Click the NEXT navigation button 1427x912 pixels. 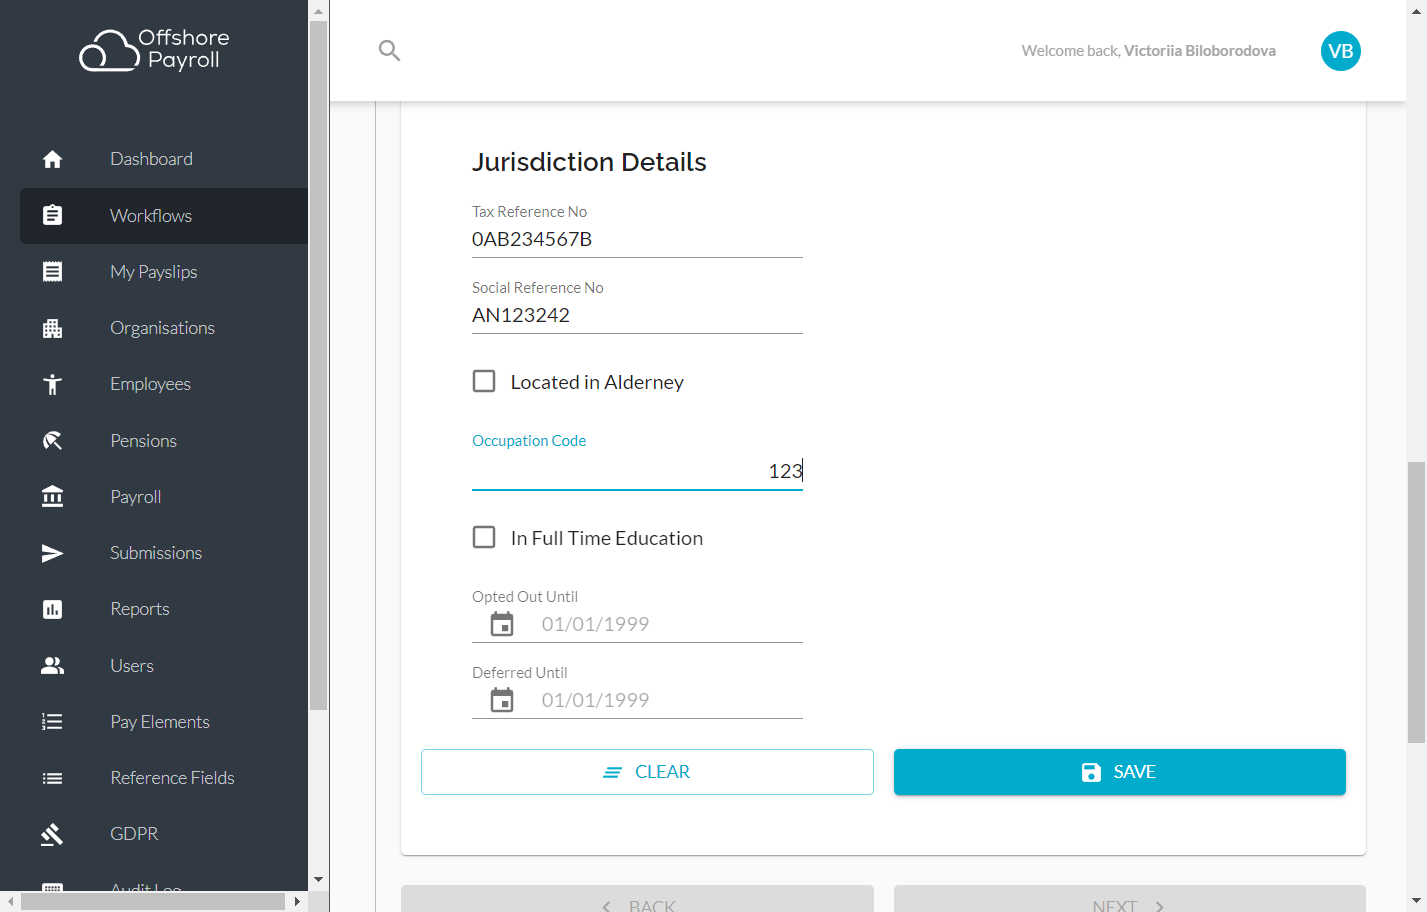point(1130,899)
